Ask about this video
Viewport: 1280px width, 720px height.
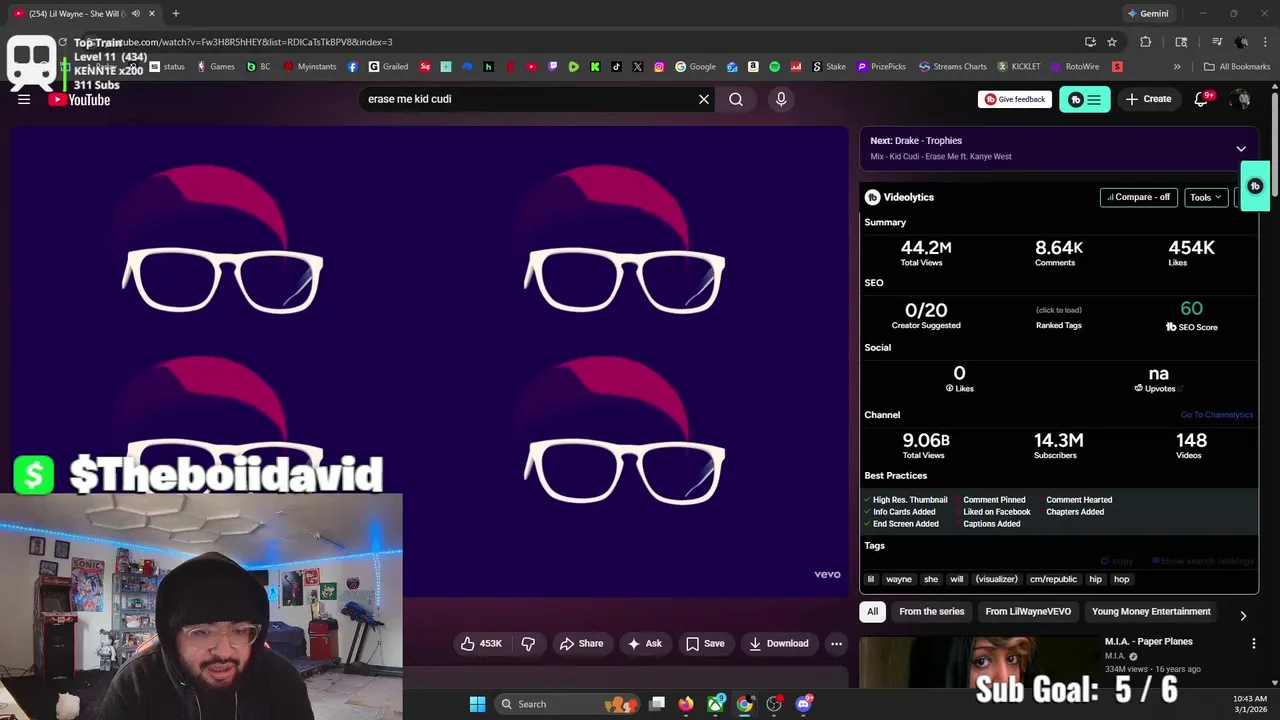pyautogui.click(x=644, y=643)
